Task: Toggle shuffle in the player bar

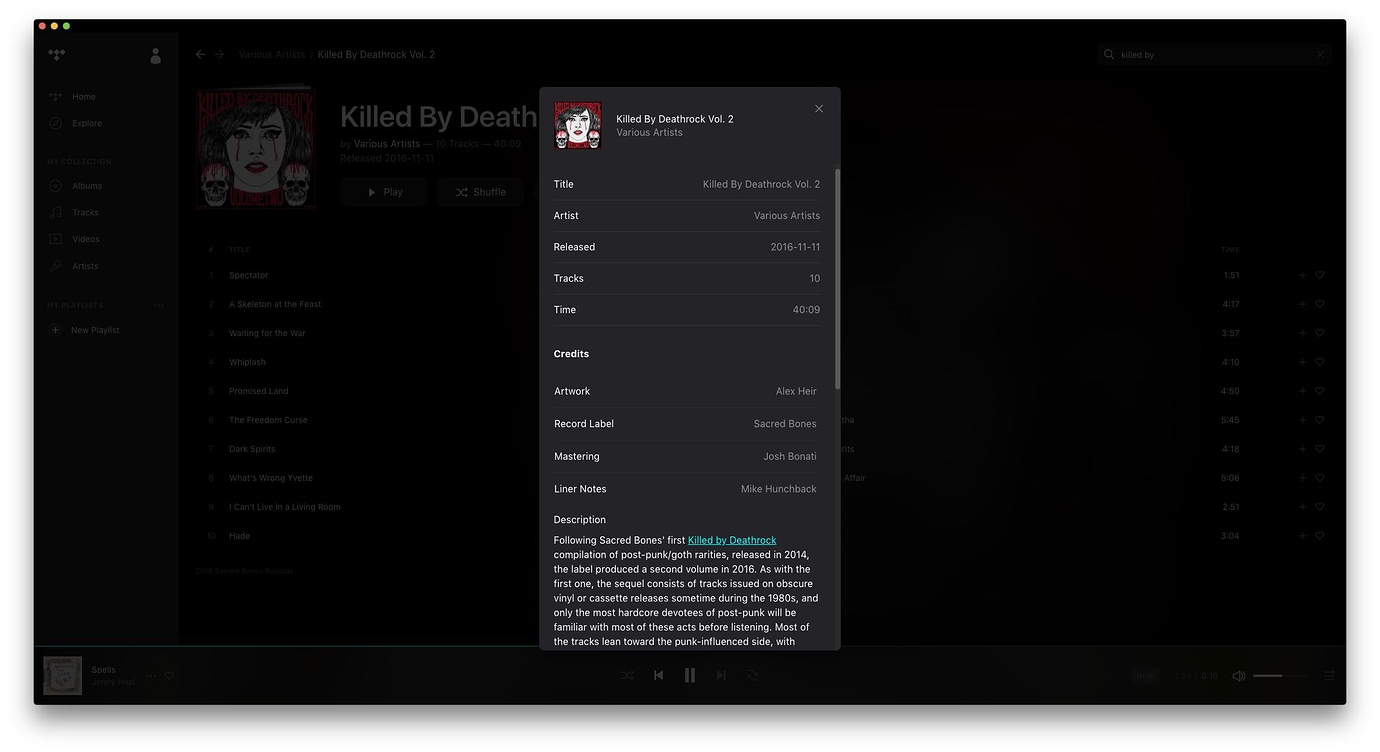Action: point(627,675)
